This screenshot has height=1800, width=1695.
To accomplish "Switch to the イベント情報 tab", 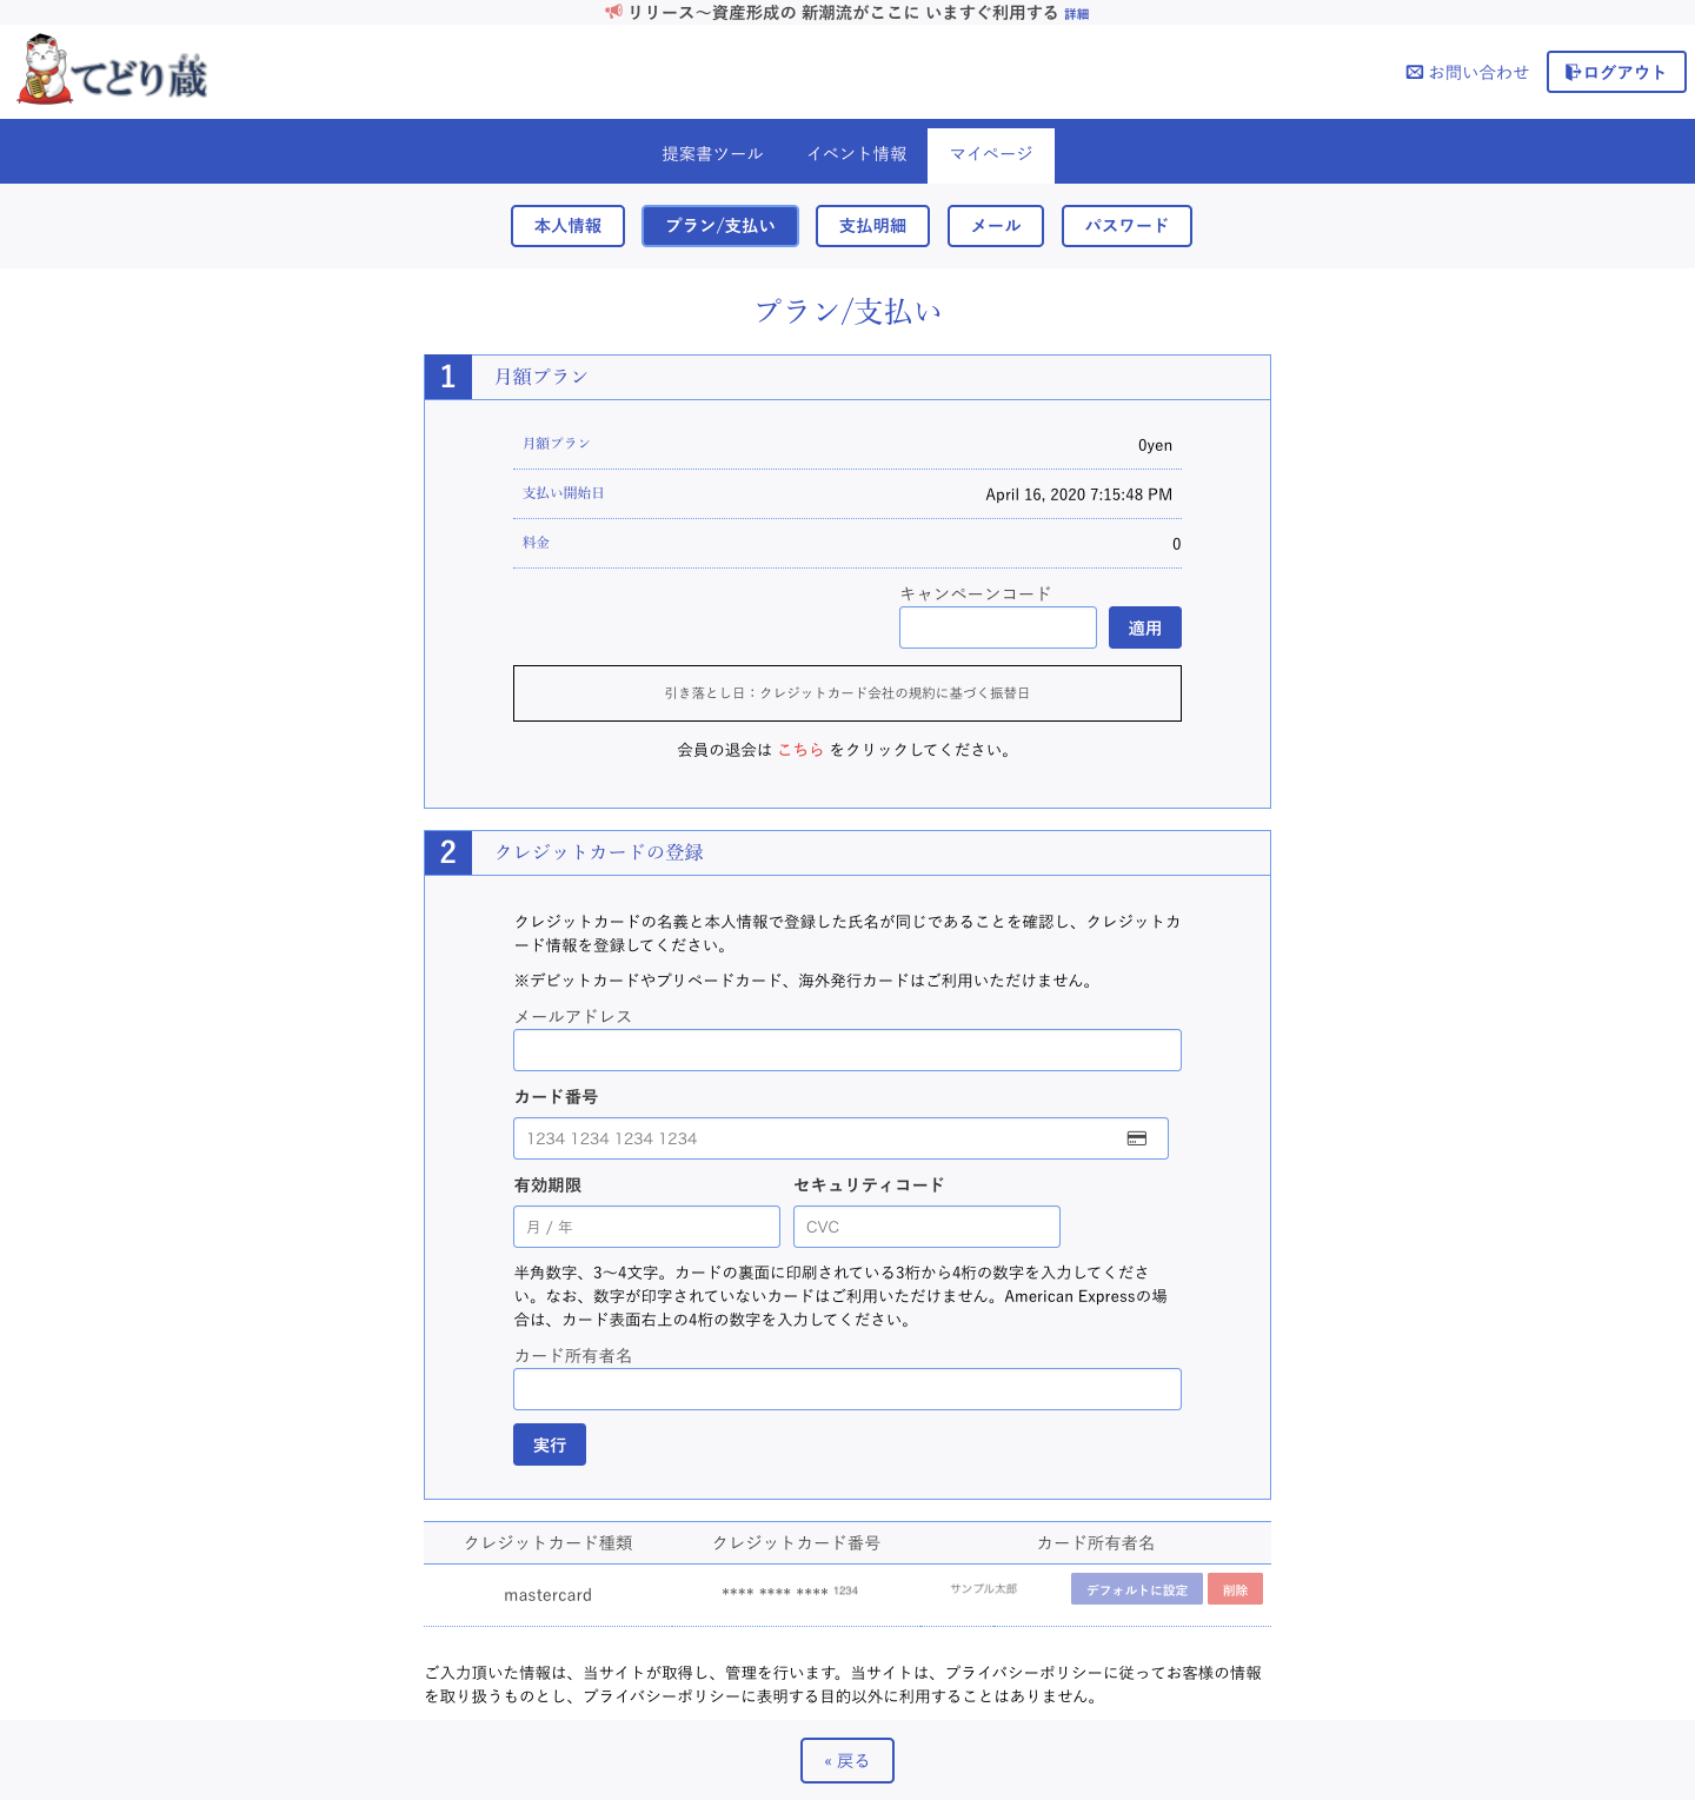I will pos(857,154).
